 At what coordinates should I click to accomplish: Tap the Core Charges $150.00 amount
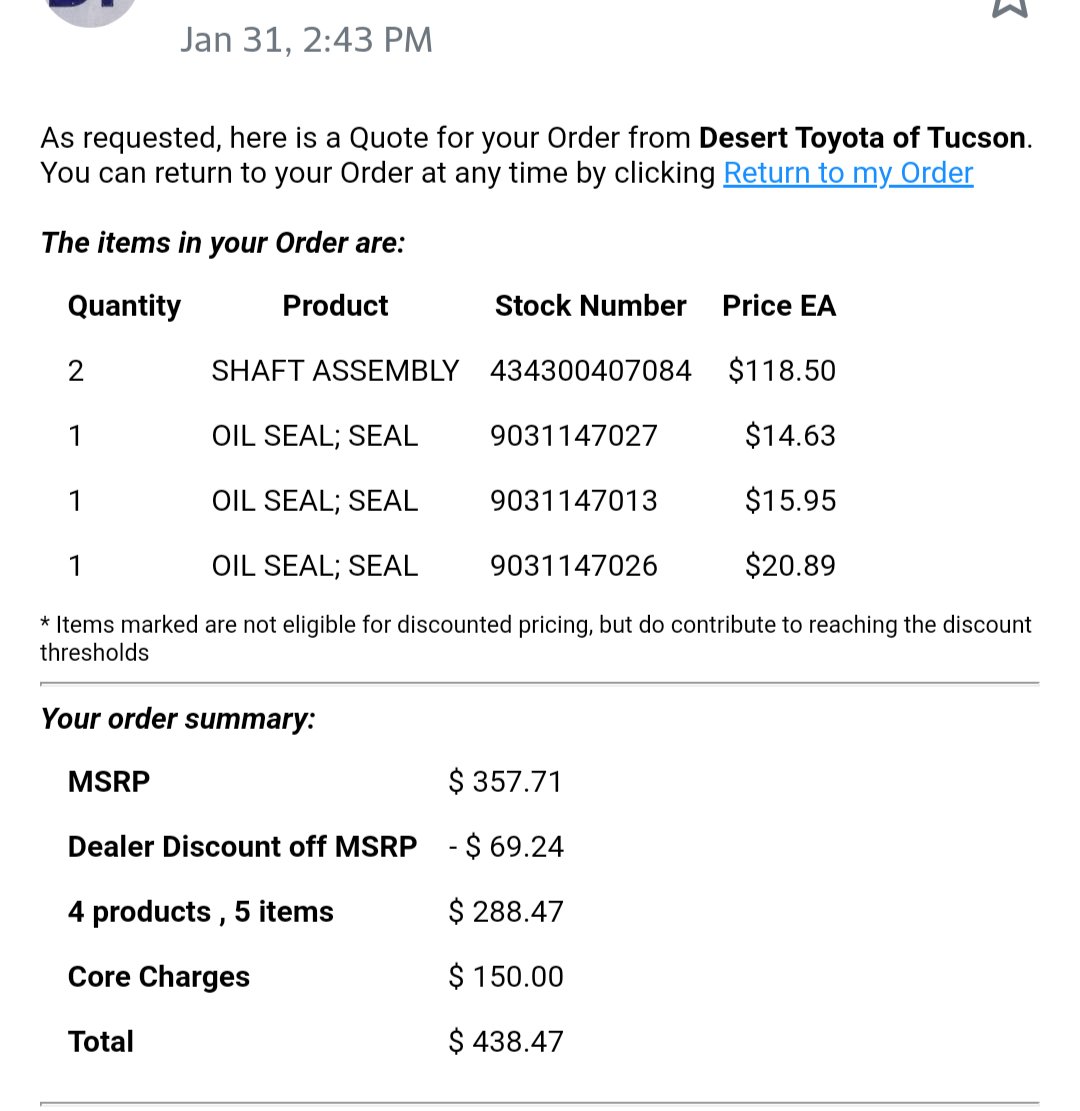tap(506, 976)
